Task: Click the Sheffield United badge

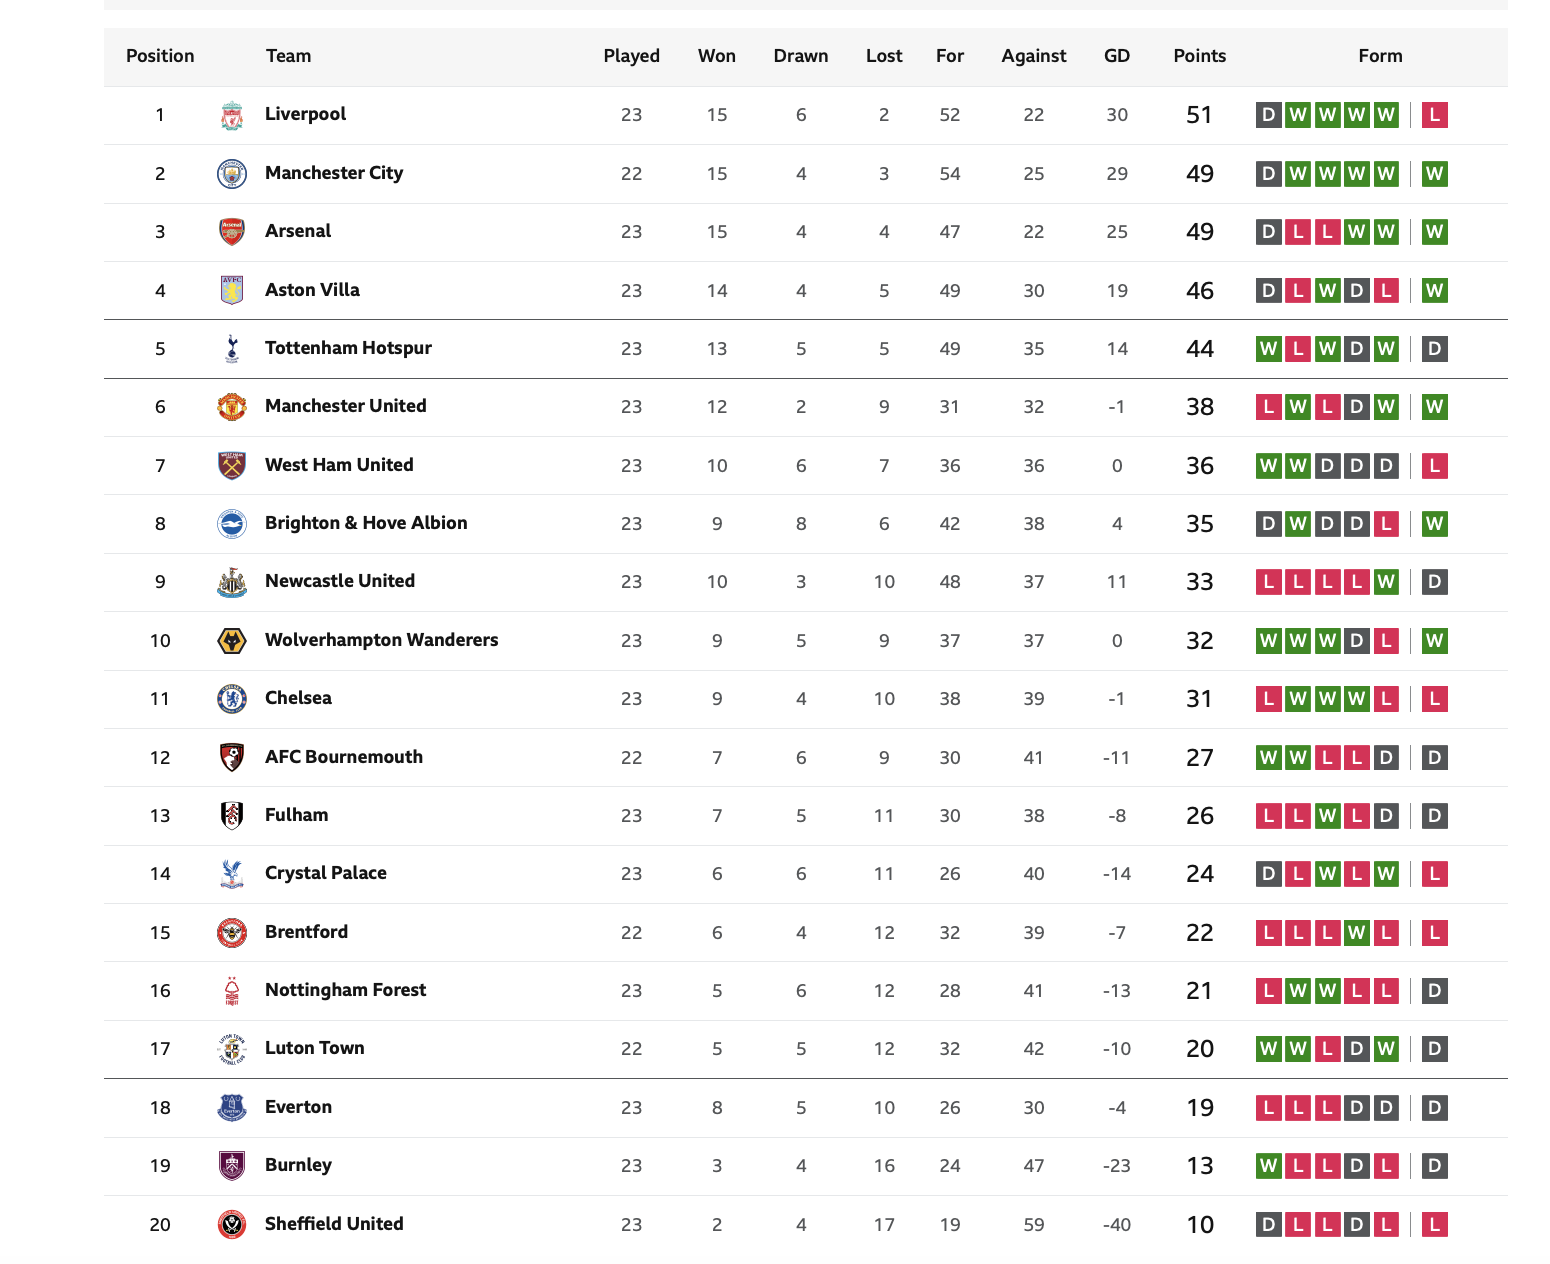Action: 232,1225
